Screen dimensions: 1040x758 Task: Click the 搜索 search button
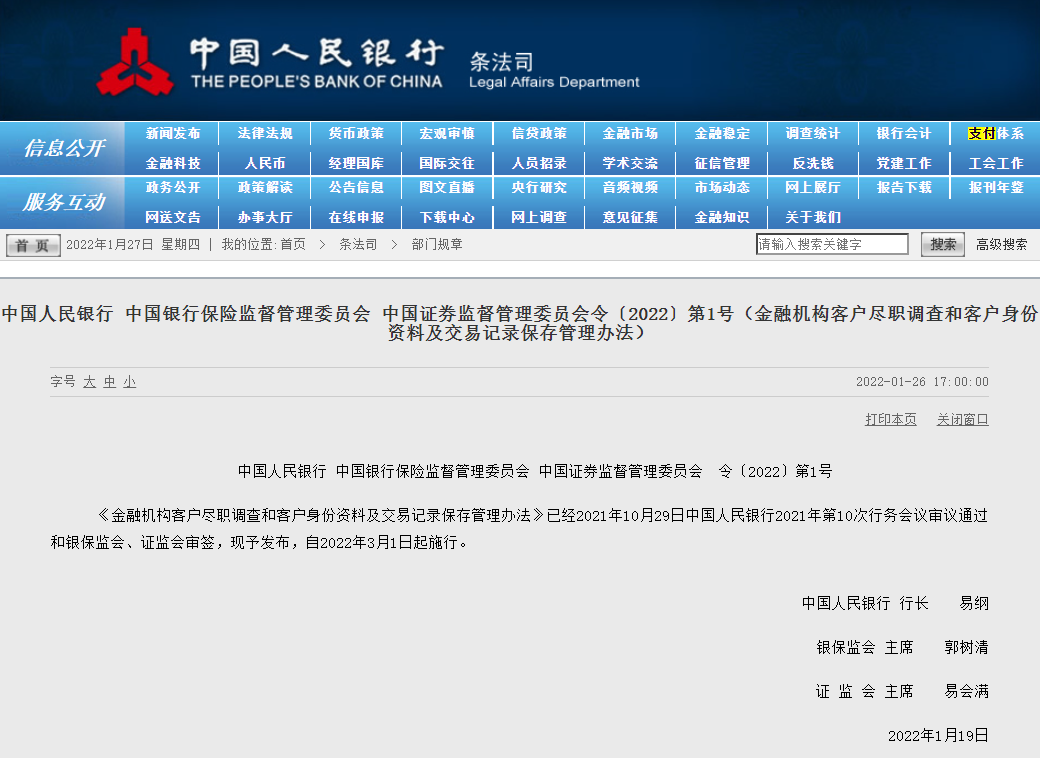click(943, 245)
